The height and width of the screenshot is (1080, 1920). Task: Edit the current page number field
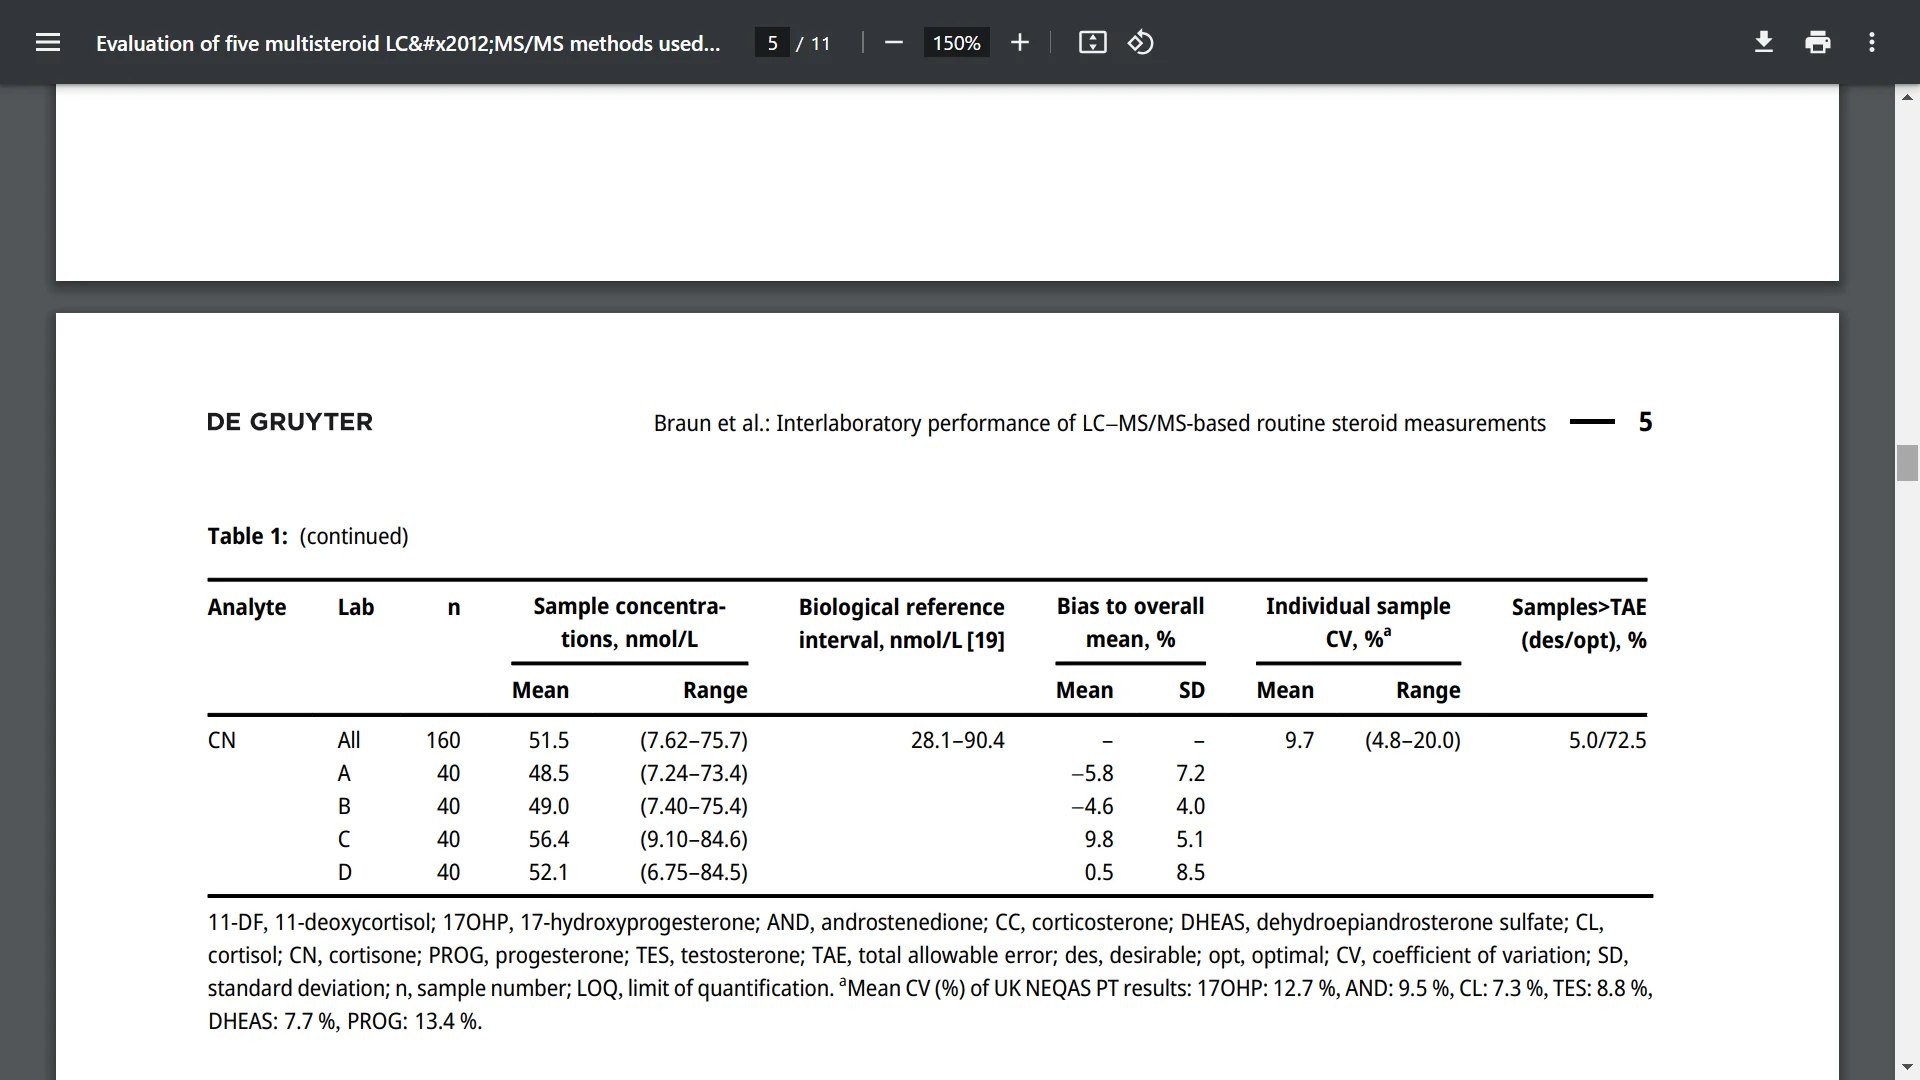click(772, 43)
